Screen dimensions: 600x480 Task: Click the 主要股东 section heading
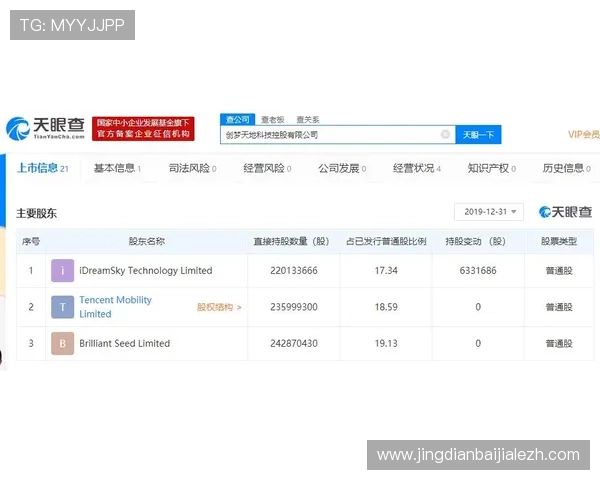point(36,213)
